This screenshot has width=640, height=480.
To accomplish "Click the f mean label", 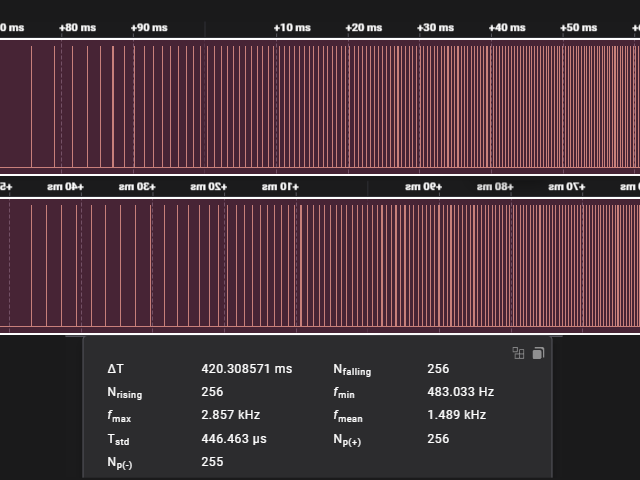I will [x=348, y=416].
